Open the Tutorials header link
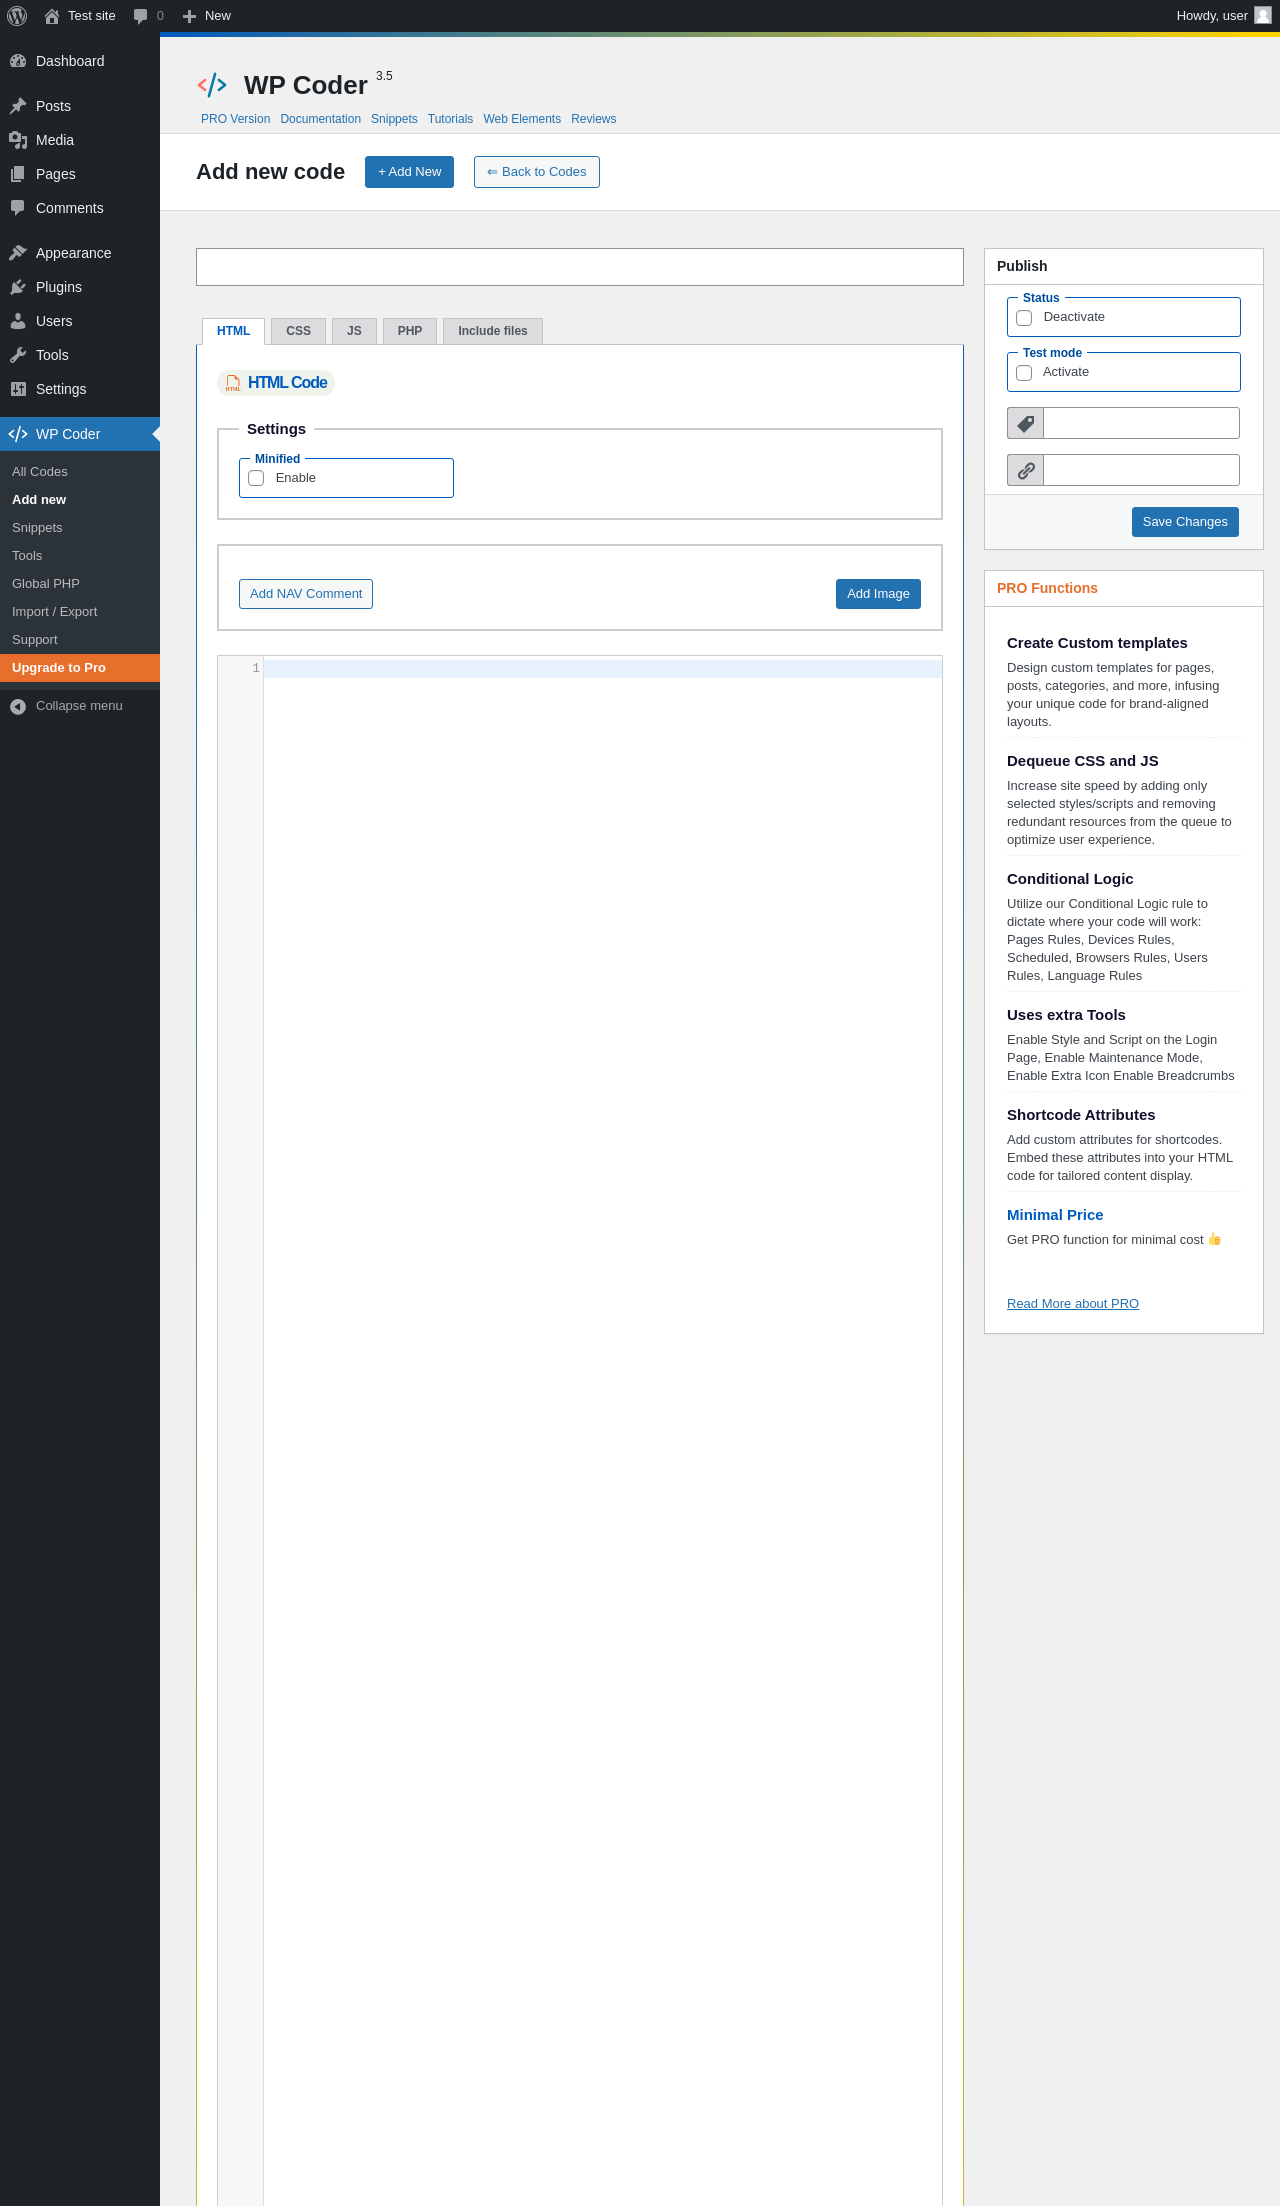Screen dimensions: 1280x2206 point(450,119)
